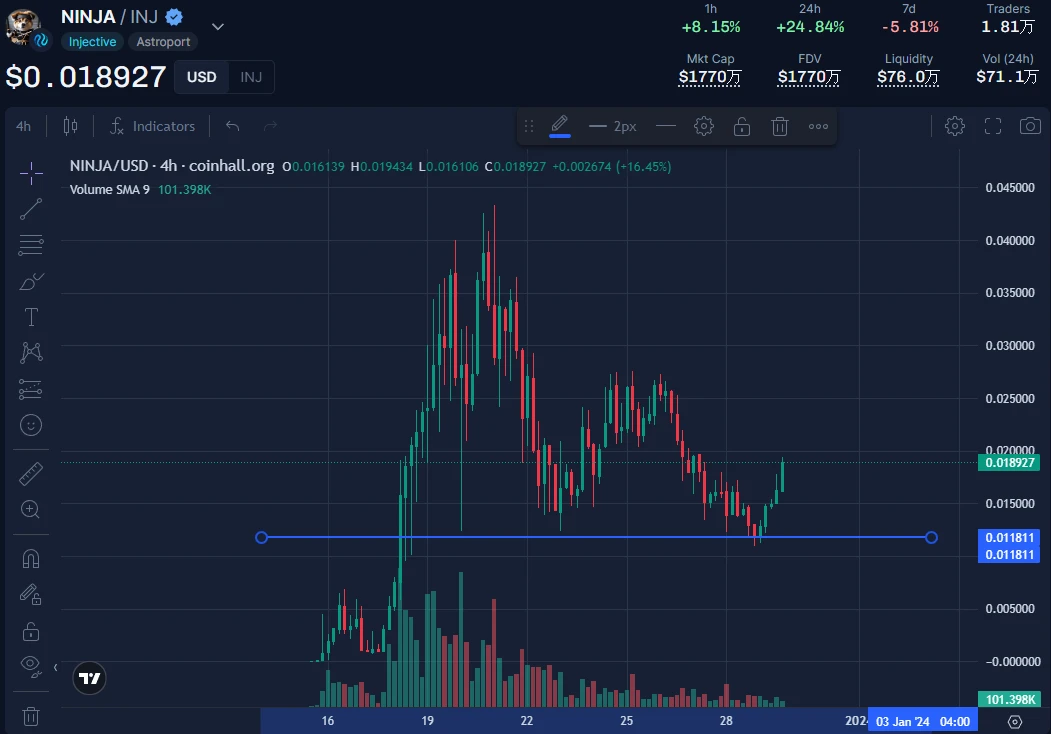Open the TradingView logo link

89,678
